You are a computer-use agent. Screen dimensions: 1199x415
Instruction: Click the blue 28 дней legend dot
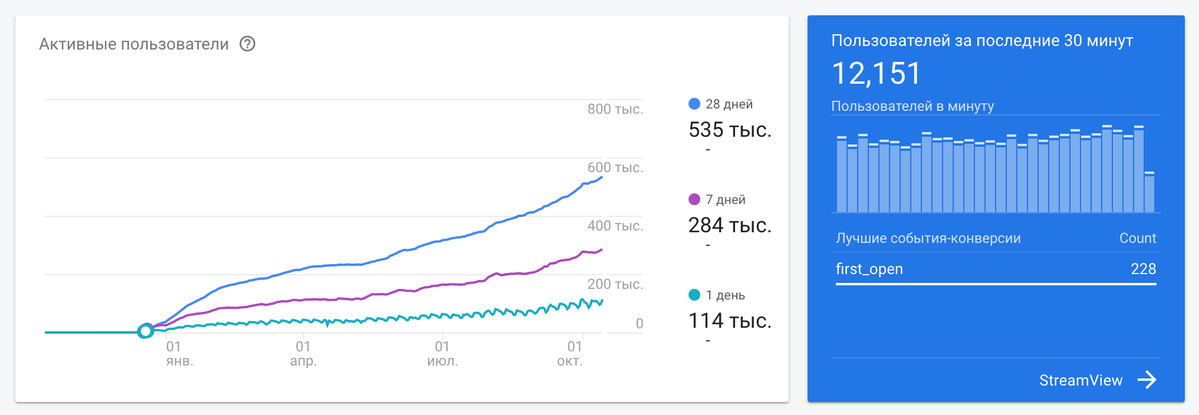point(694,104)
